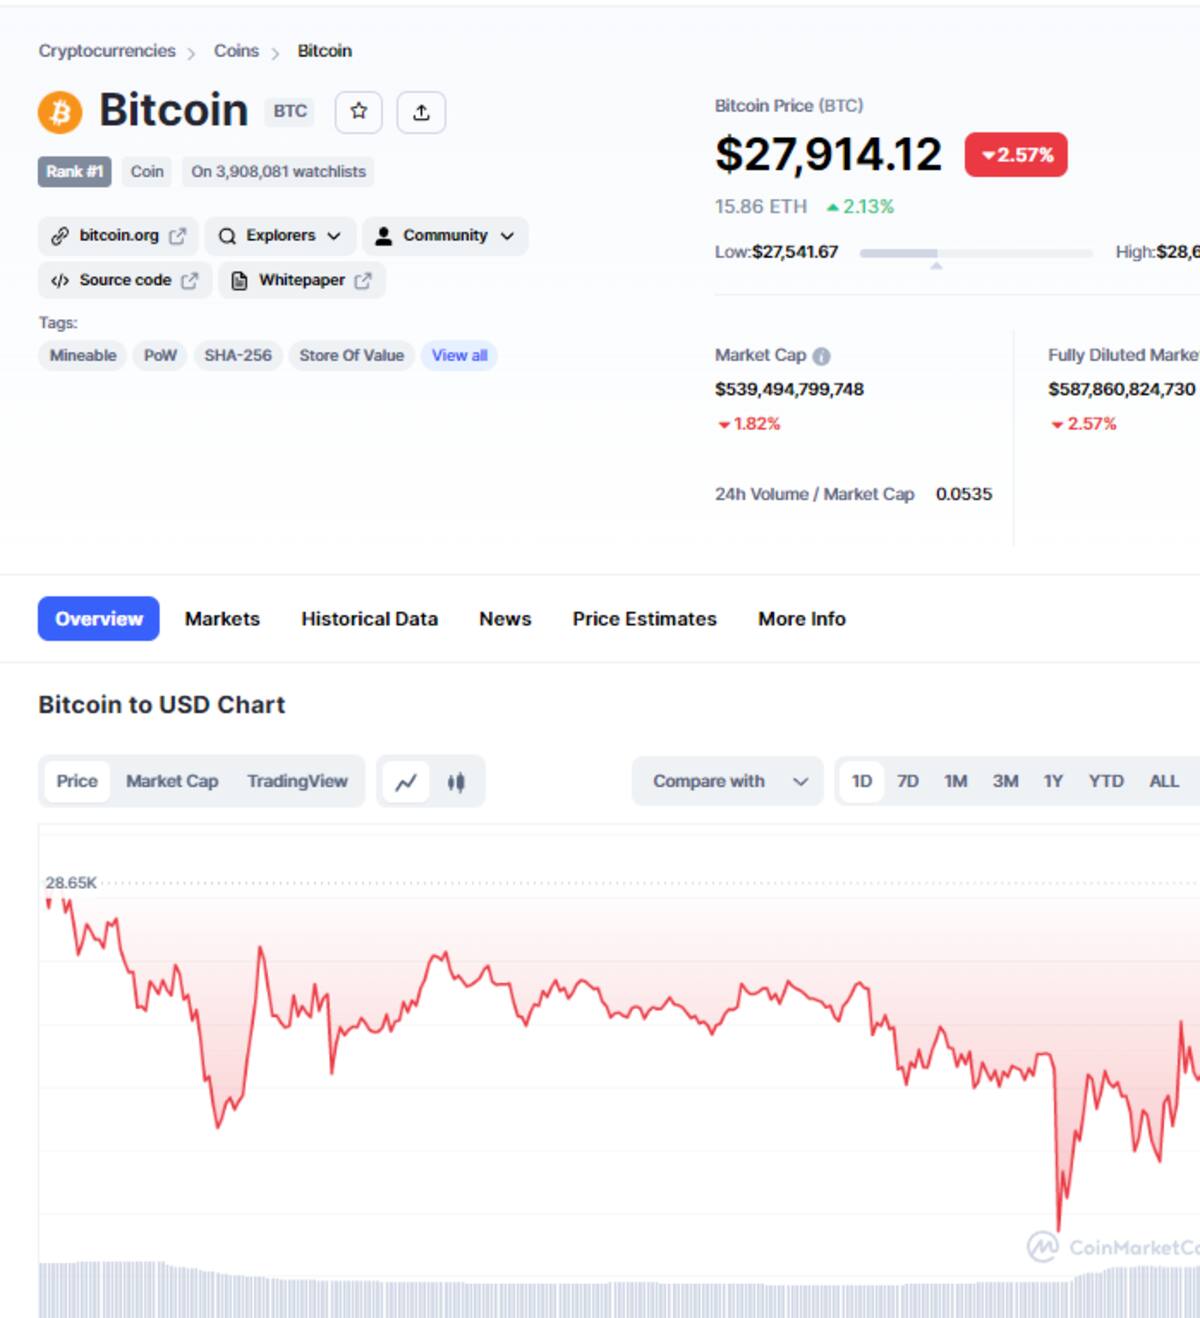
Task: Toggle chart to Market Cap
Action: 172,781
